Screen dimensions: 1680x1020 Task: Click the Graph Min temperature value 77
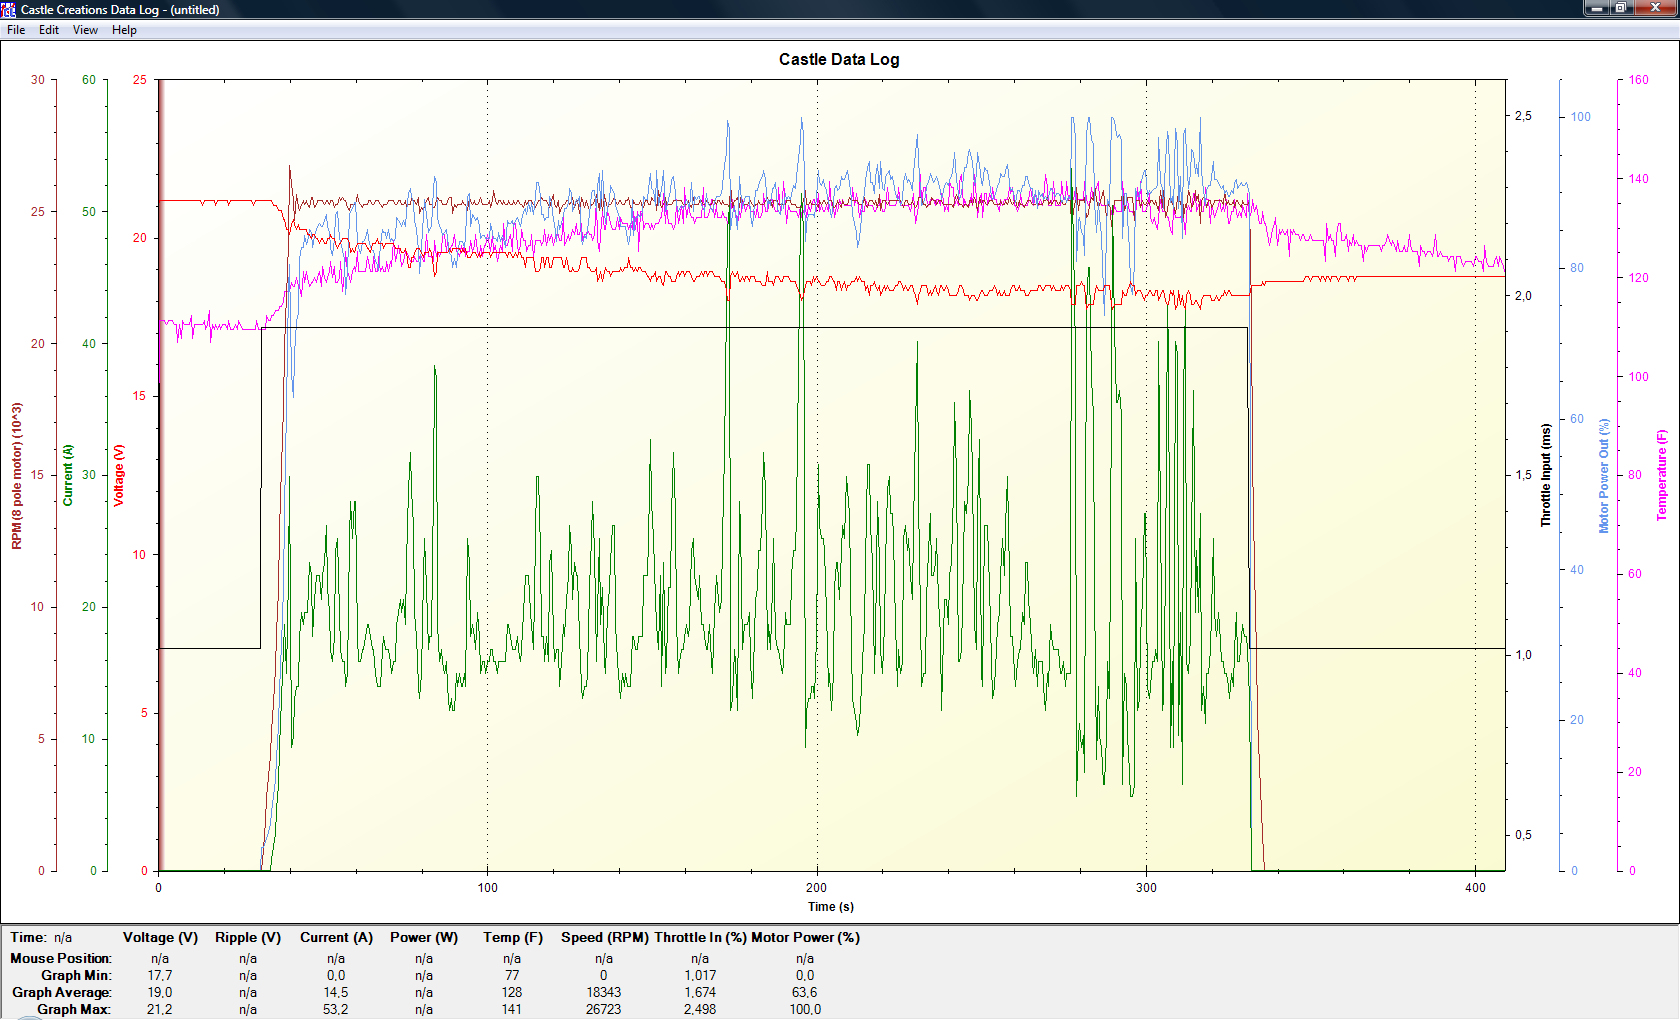tap(512, 976)
